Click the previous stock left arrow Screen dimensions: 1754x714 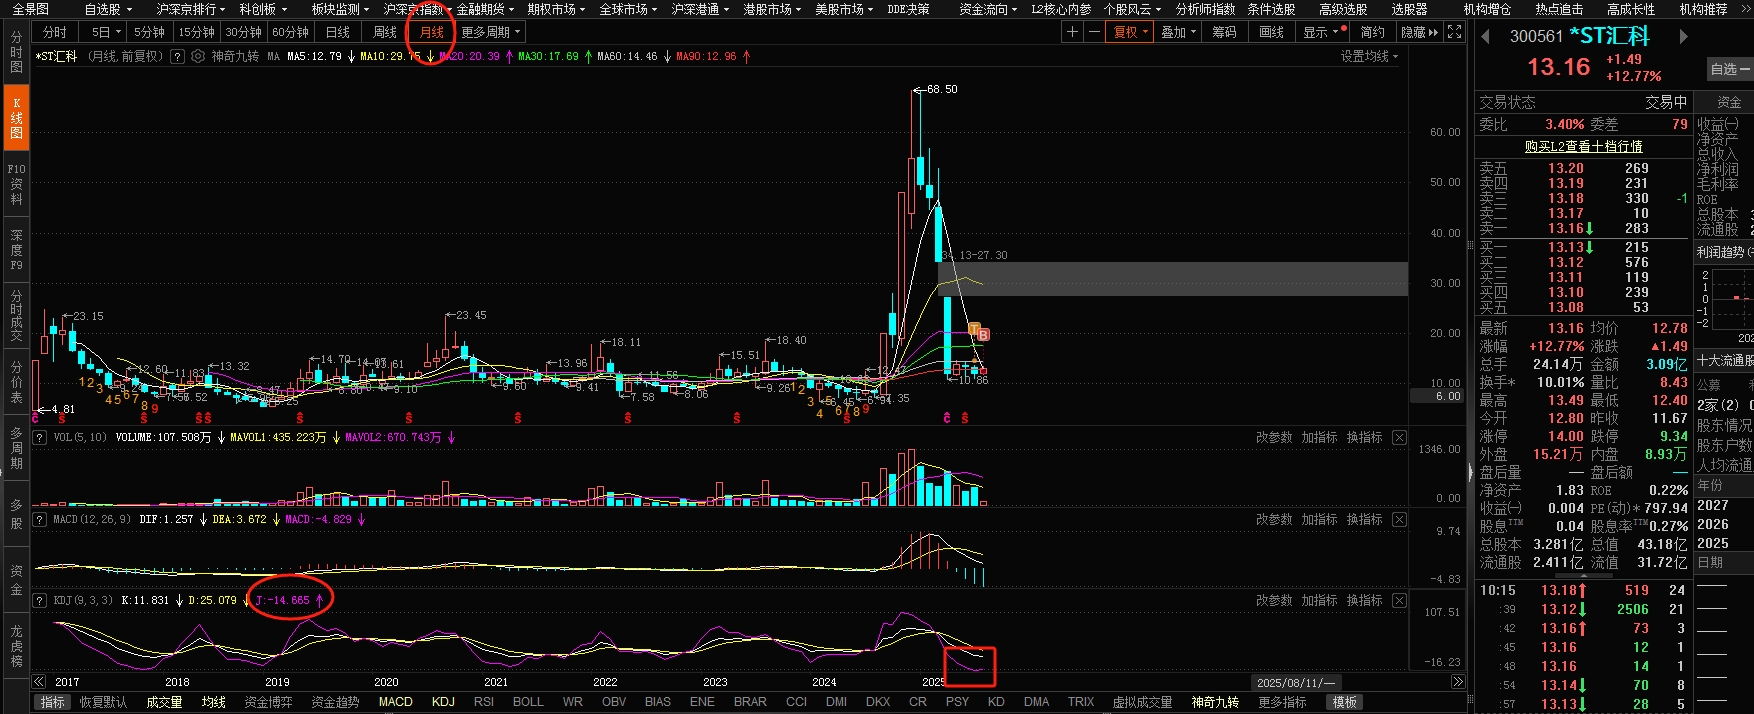1486,36
